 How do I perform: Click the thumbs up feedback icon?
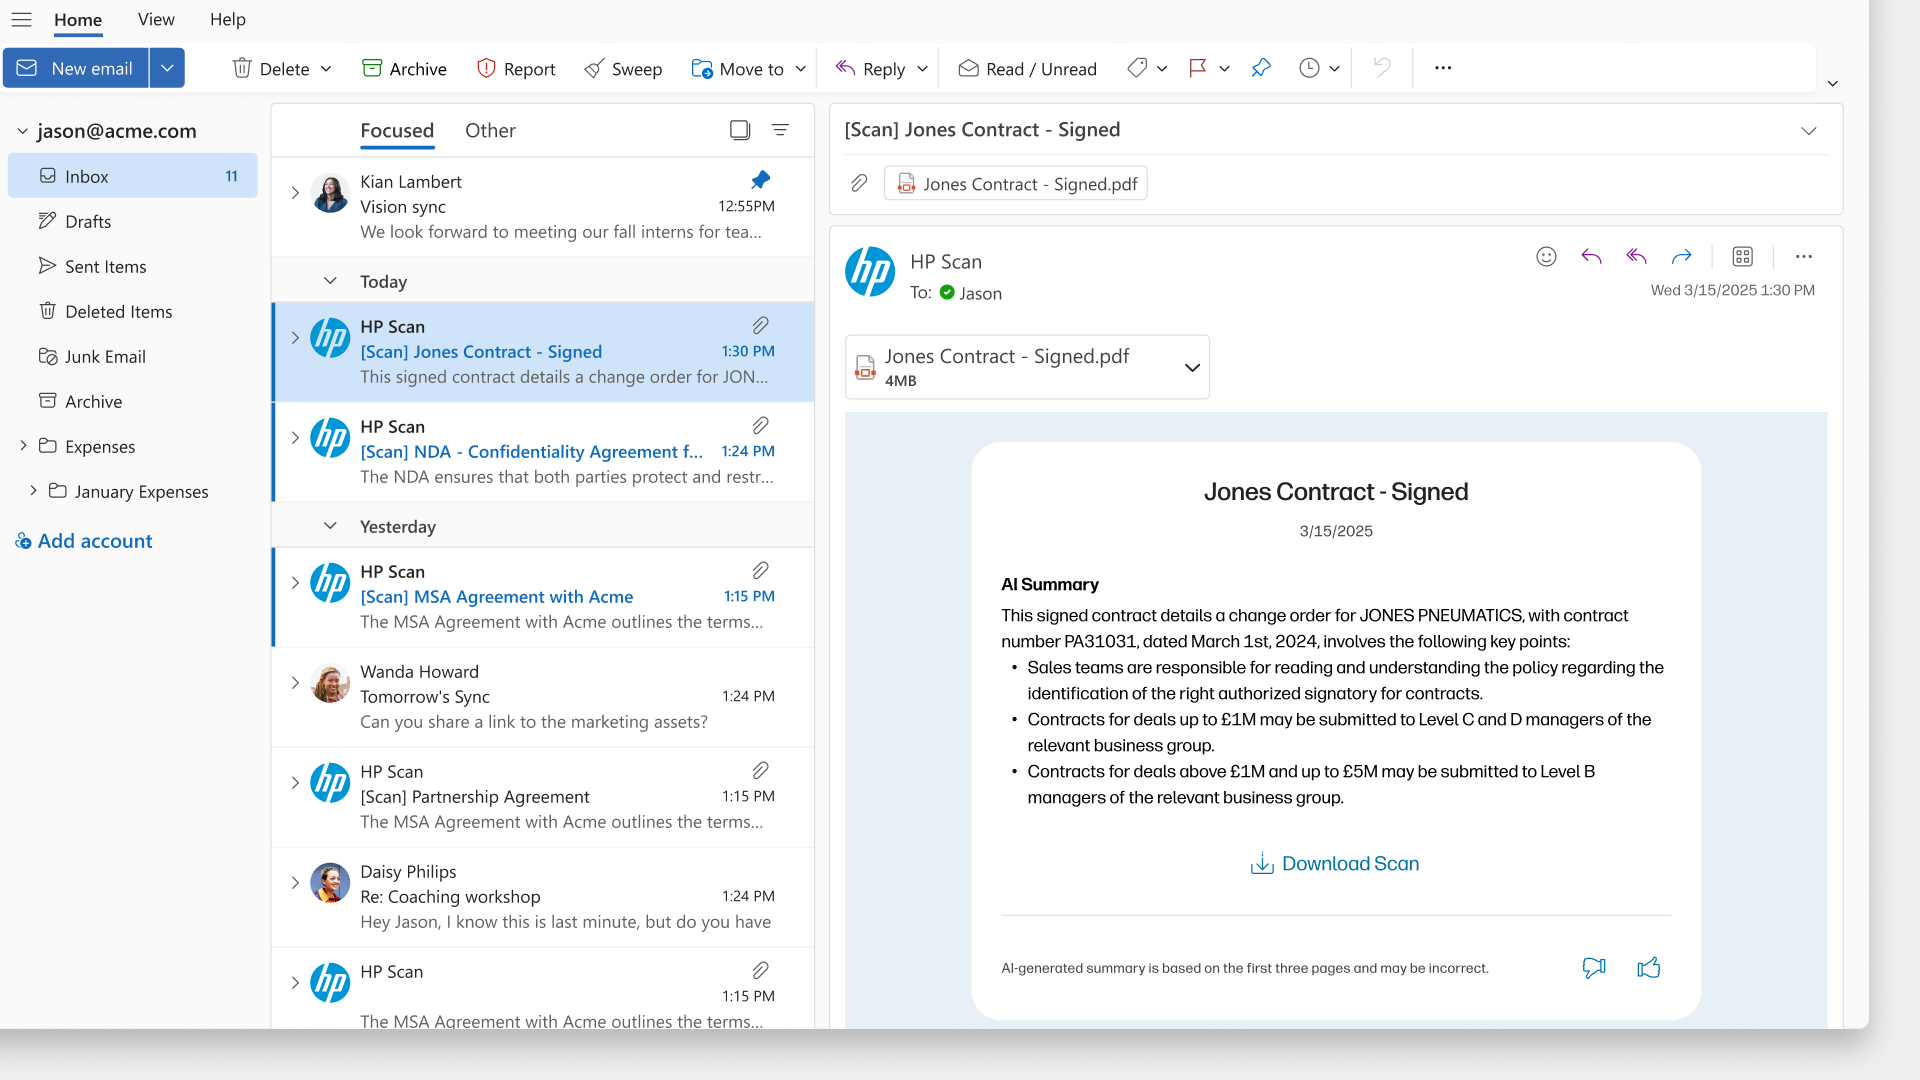[1648, 967]
